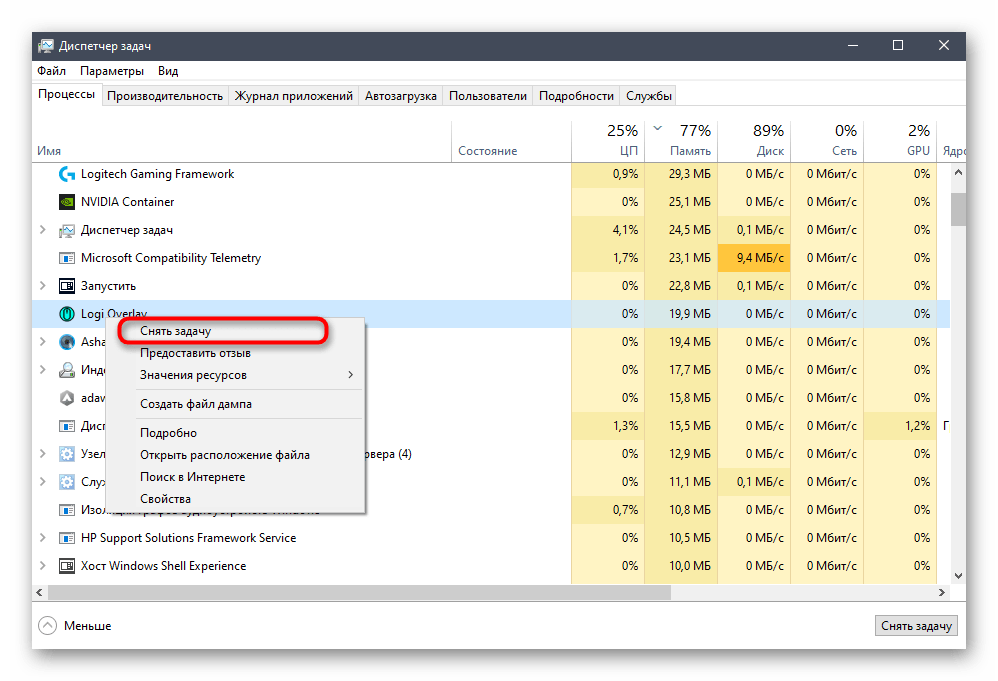Click the Слу process gear icon
The image size is (998, 681).
67,482
